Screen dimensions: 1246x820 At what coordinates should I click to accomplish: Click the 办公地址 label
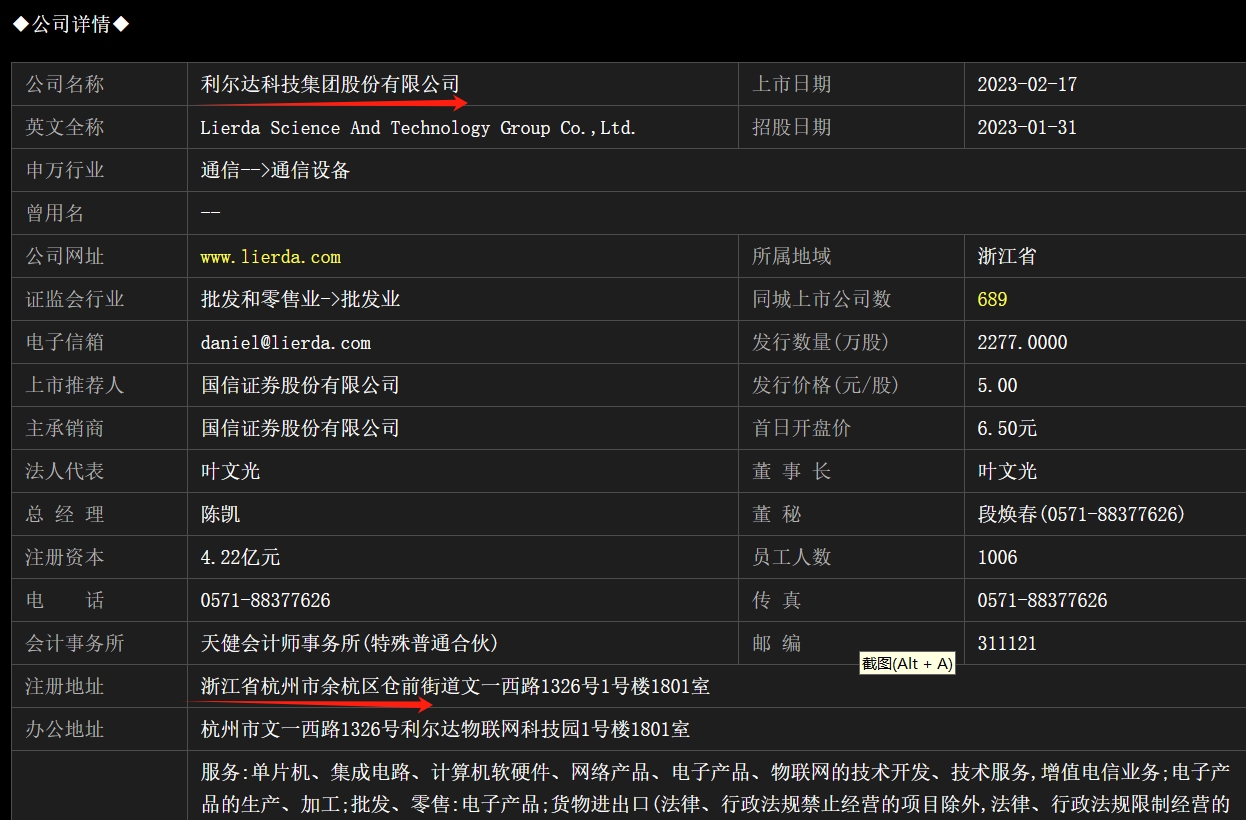(x=65, y=730)
